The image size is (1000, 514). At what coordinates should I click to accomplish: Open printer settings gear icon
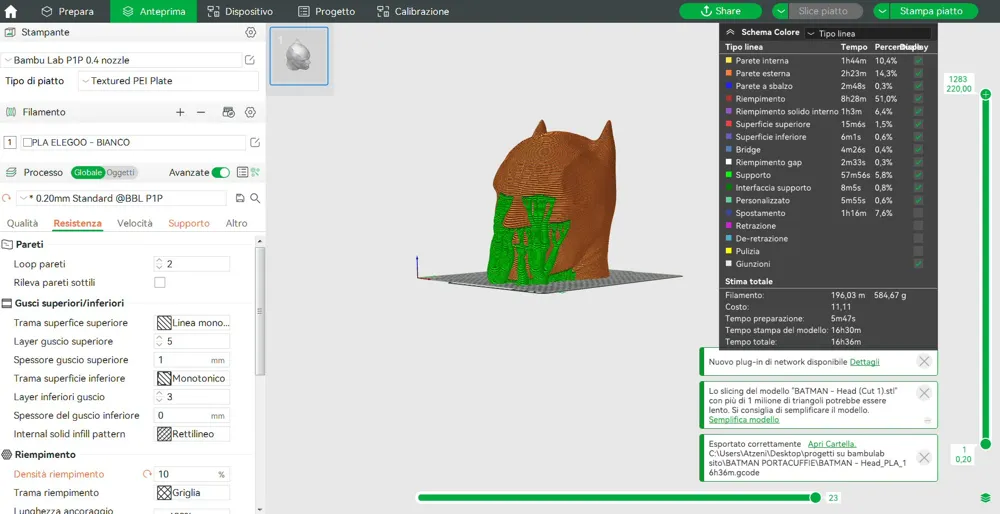point(251,32)
